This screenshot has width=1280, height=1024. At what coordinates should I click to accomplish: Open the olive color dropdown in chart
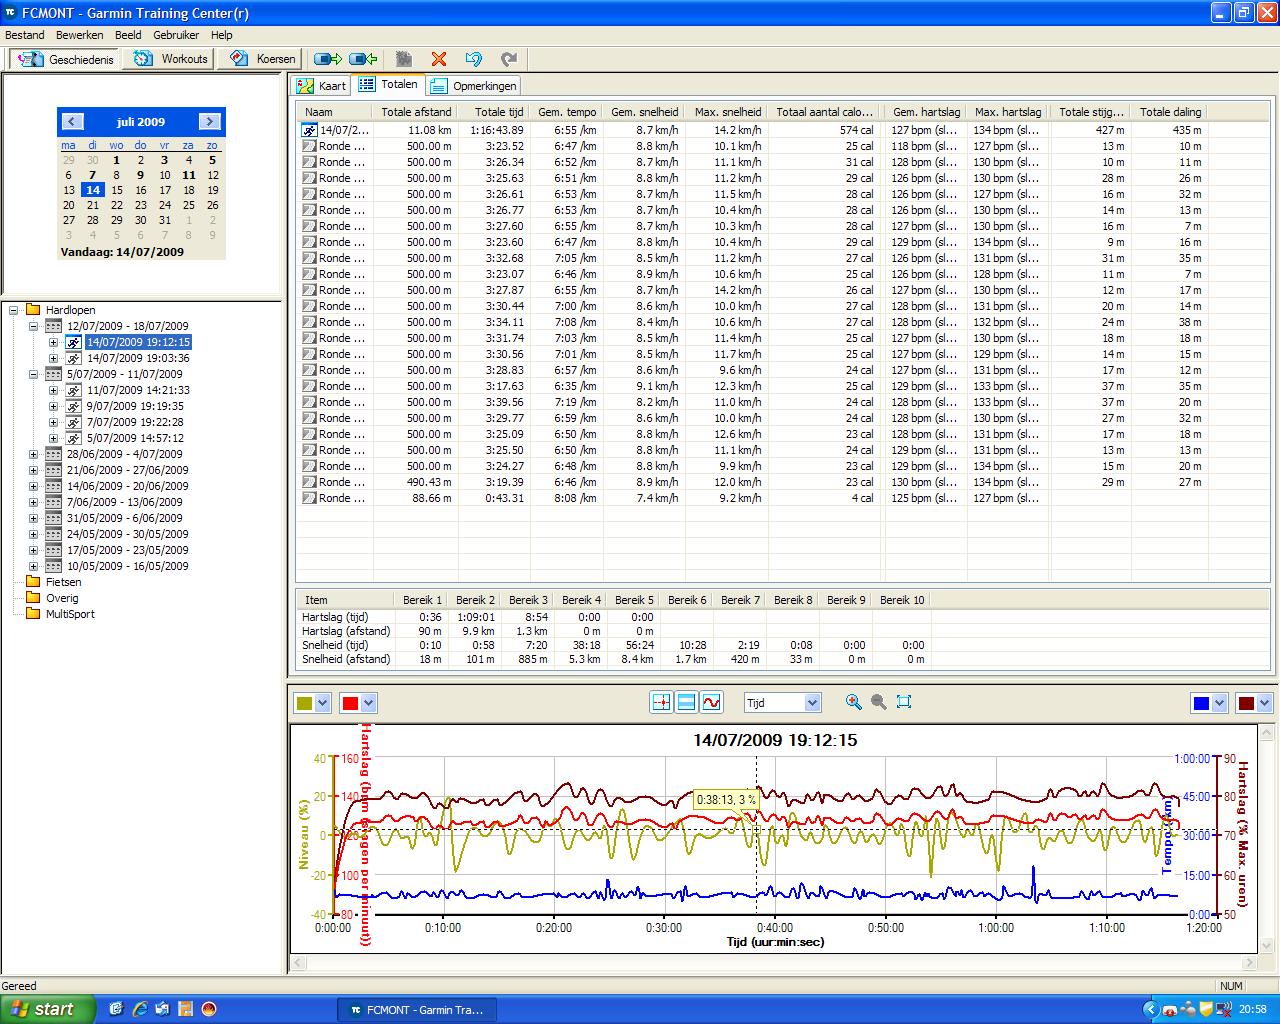(322, 703)
